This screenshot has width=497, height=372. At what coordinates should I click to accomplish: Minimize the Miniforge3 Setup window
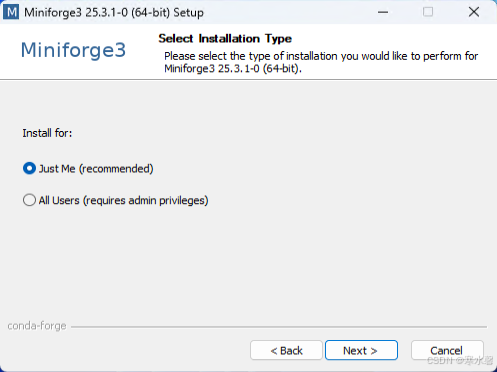pos(383,12)
